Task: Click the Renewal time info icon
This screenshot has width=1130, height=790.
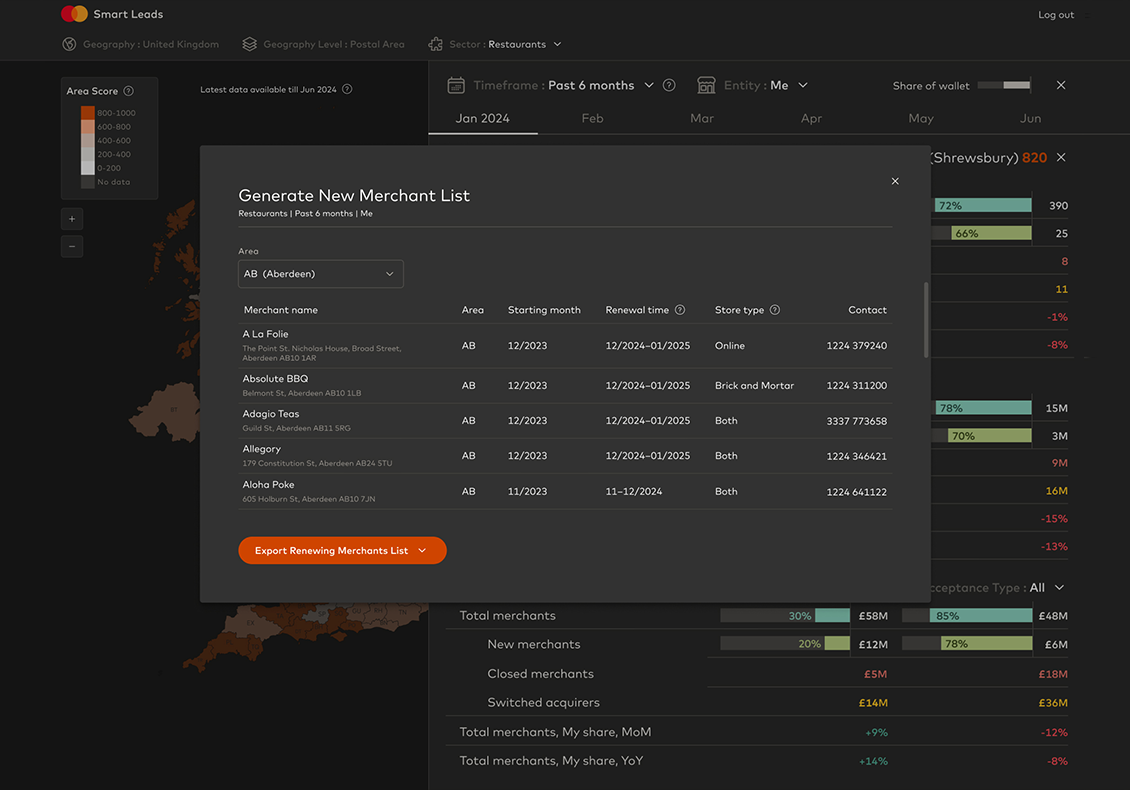Action: 680,310
